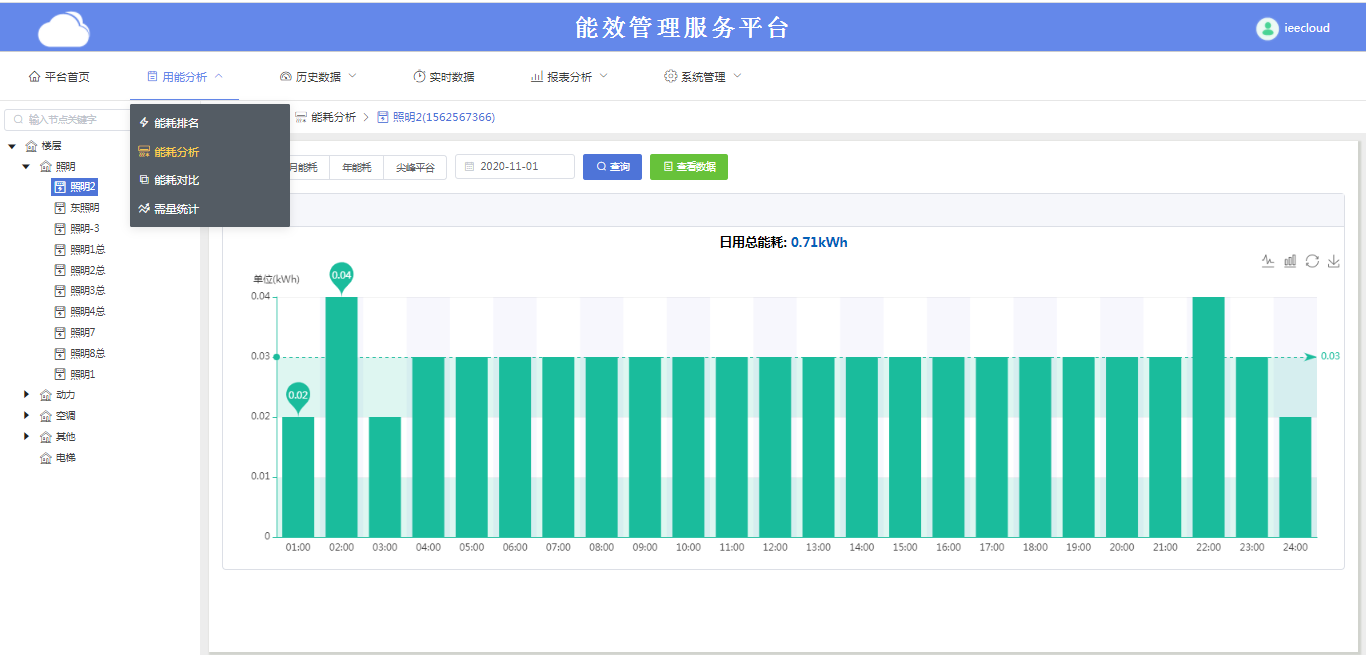Click the 22:00 bar in the chart

pyautogui.click(x=1208, y=417)
